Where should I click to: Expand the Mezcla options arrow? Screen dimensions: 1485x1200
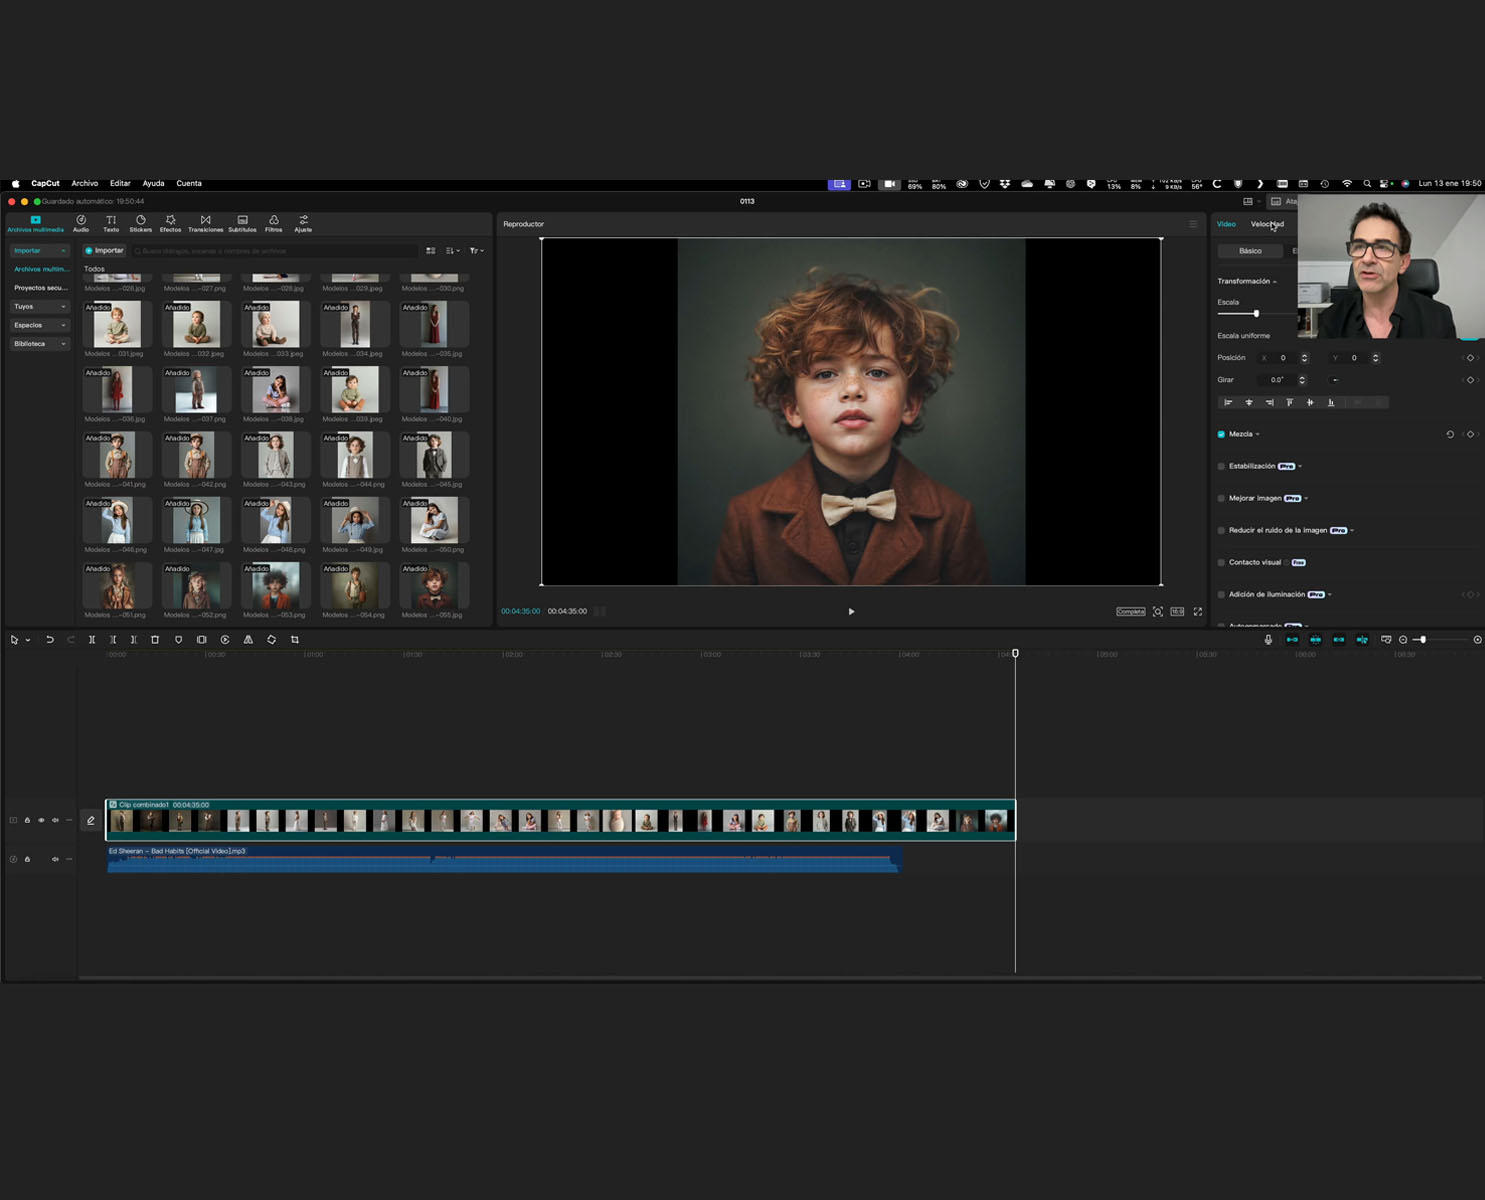pyautogui.click(x=1257, y=435)
